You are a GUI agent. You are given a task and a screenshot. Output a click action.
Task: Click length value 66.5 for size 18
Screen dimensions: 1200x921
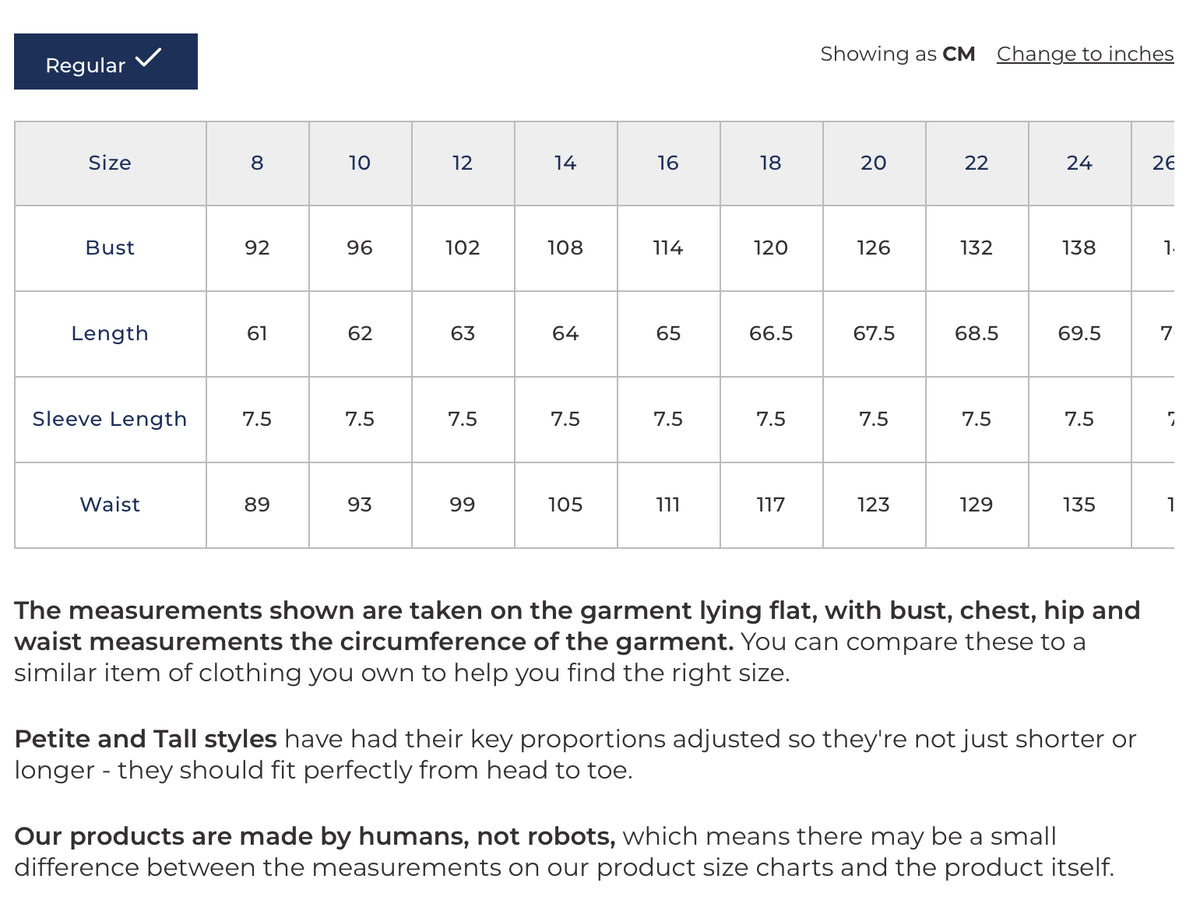(771, 334)
